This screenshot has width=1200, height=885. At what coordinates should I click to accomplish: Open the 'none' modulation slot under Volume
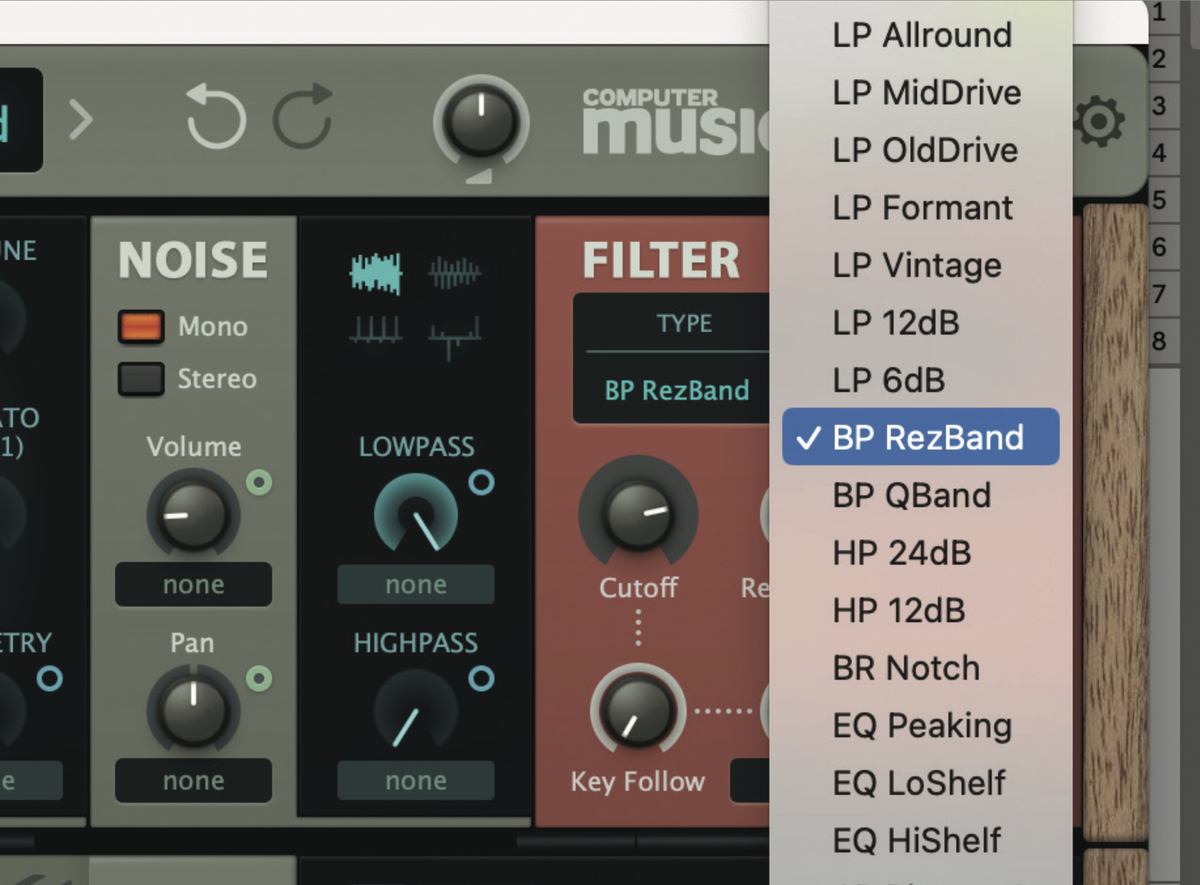tap(192, 584)
